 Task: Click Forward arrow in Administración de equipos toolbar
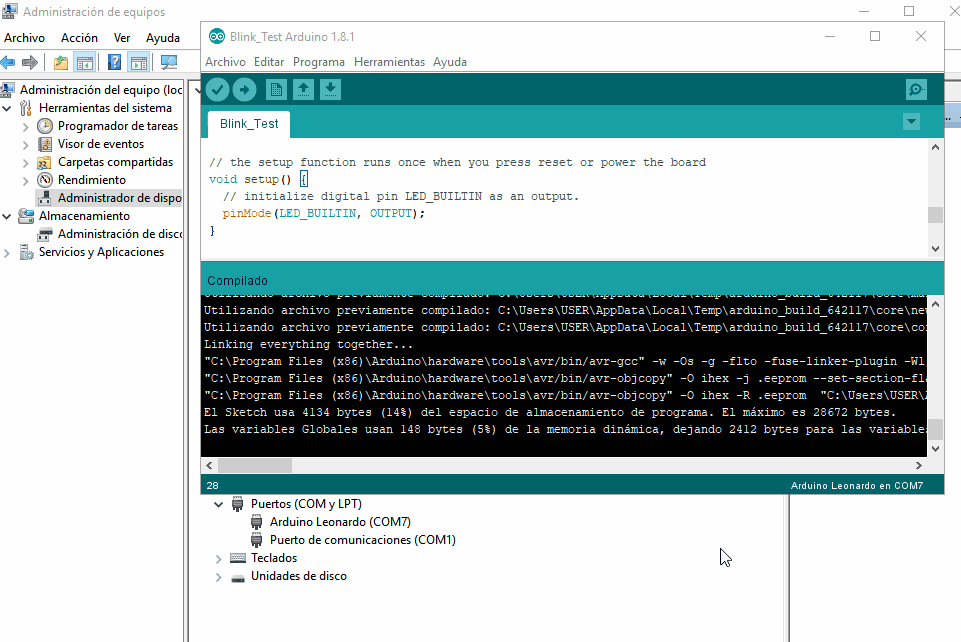[x=29, y=62]
